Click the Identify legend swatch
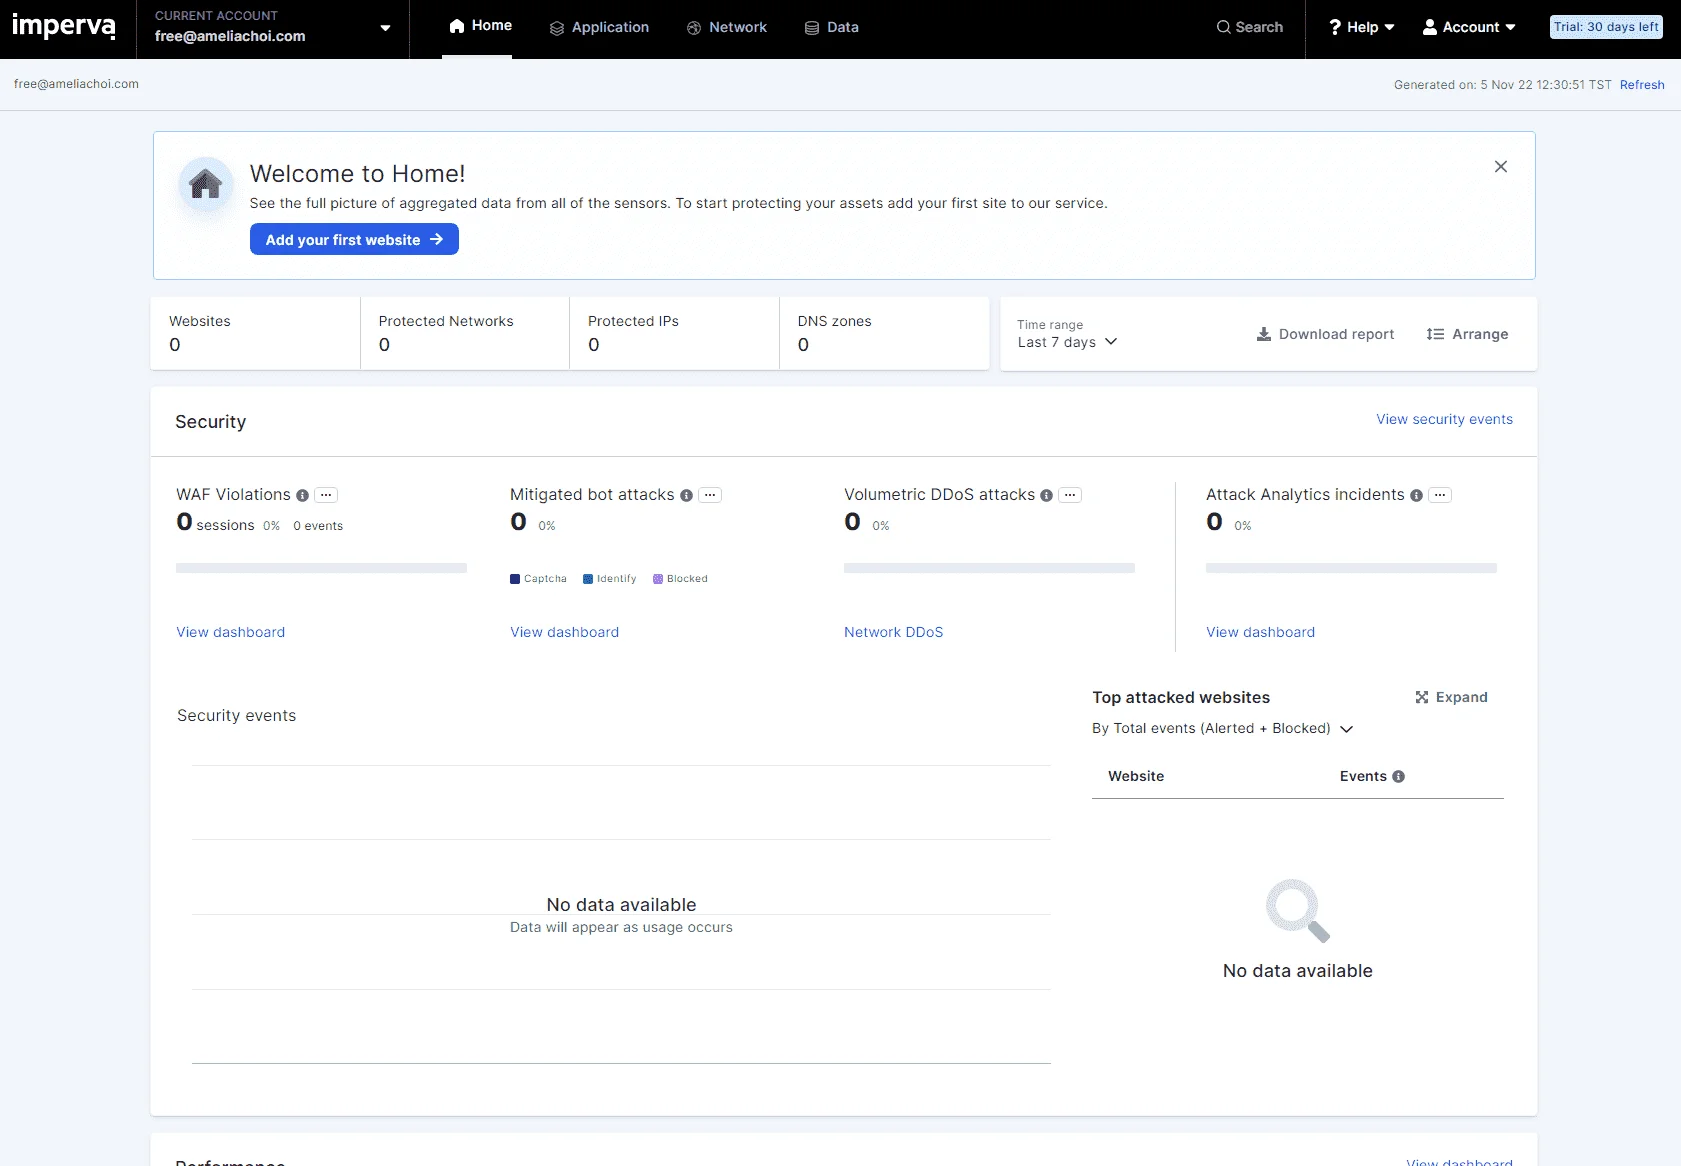Image resolution: width=1681 pixels, height=1166 pixels. pos(588,579)
